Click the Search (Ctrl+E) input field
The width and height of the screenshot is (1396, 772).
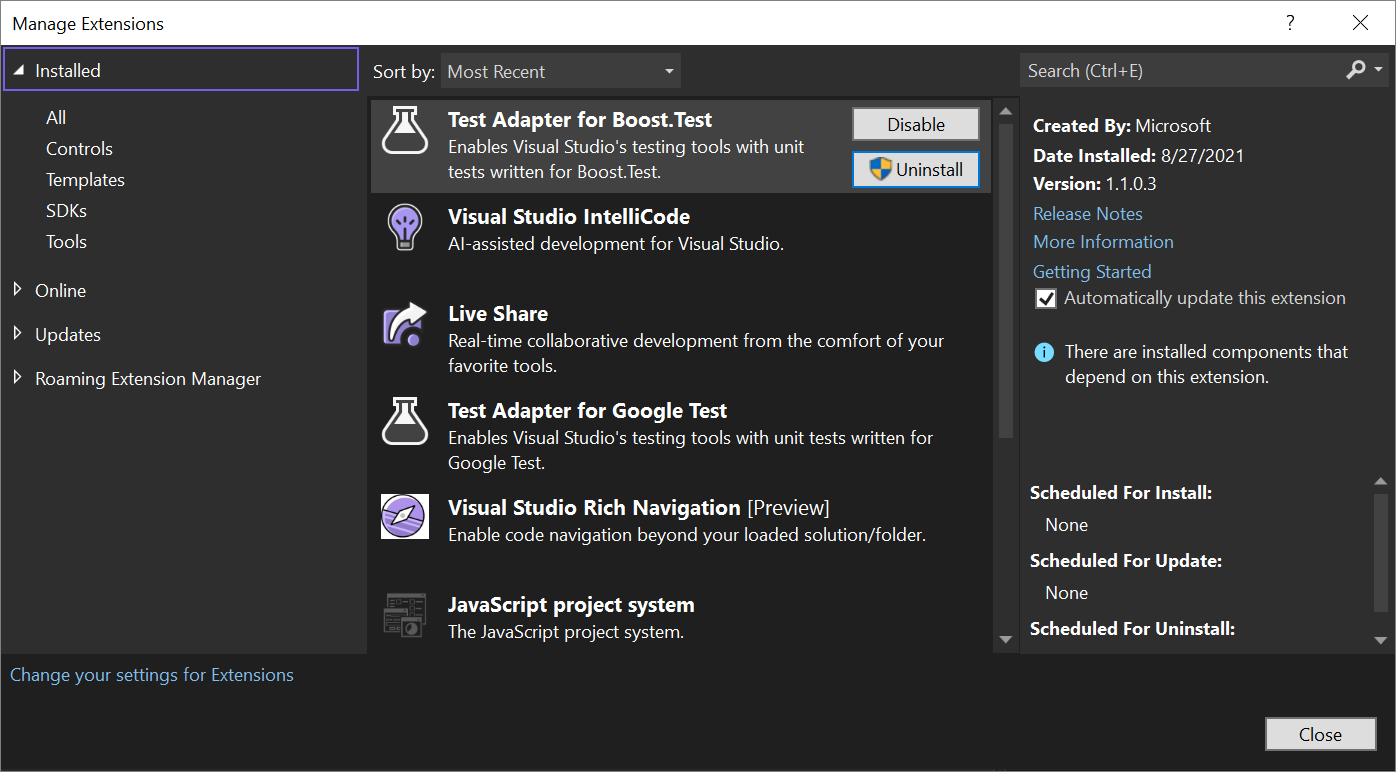click(x=1150, y=70)
